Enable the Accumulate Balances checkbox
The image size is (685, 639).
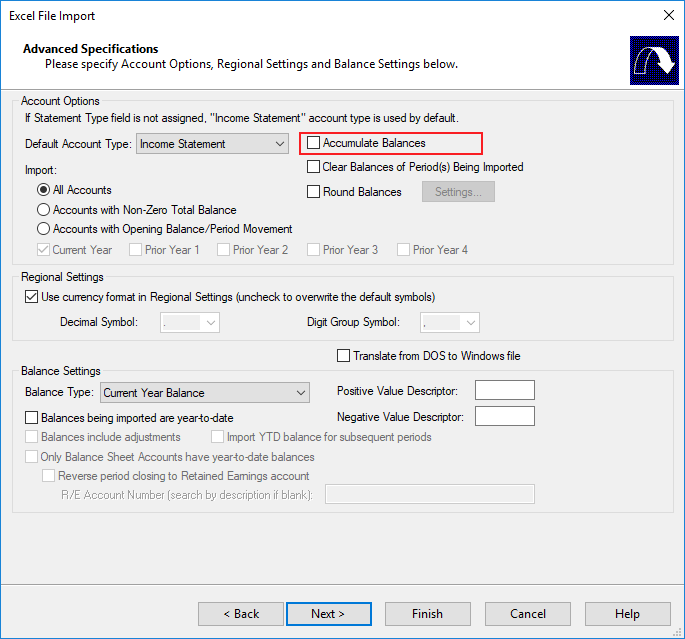point(313,143)
